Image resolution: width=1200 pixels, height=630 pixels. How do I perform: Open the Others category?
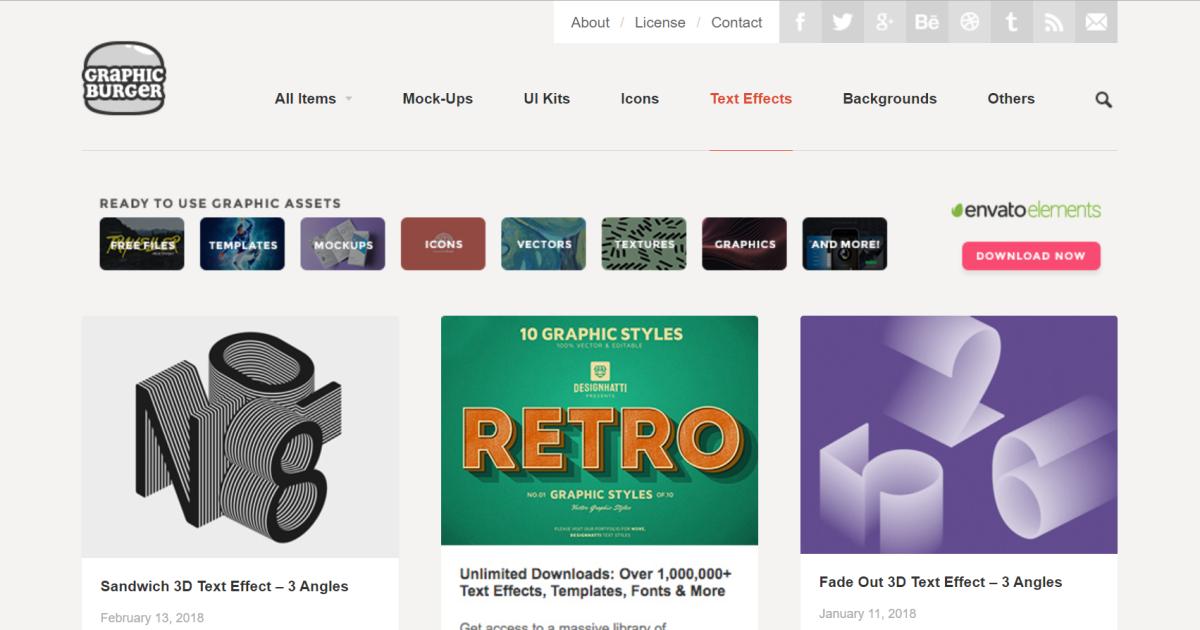click(1011, 98)
